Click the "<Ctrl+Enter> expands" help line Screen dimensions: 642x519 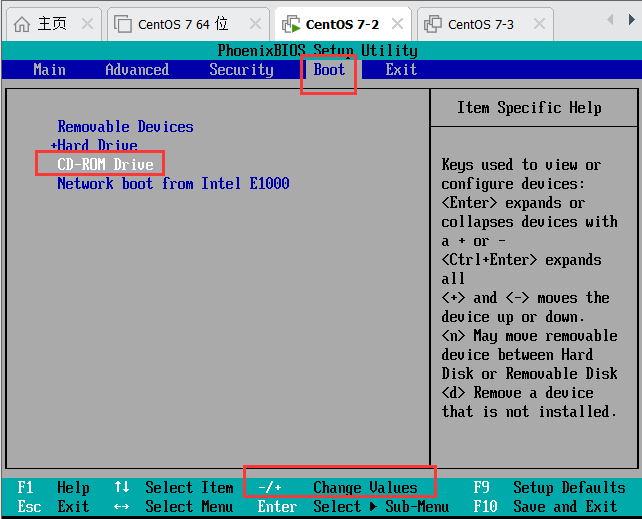(x=521, y=260)
